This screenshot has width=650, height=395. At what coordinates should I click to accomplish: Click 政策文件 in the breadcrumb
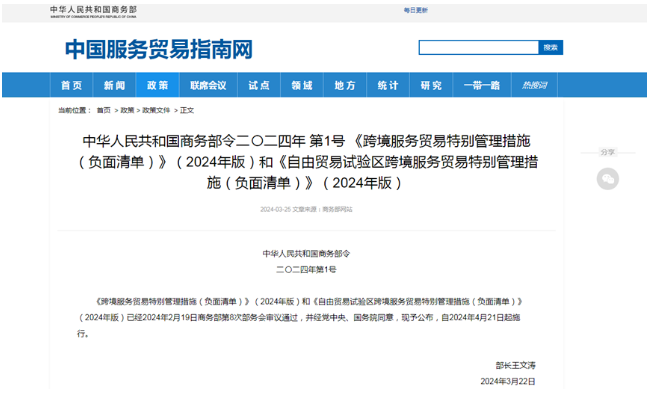pos(156,110)
